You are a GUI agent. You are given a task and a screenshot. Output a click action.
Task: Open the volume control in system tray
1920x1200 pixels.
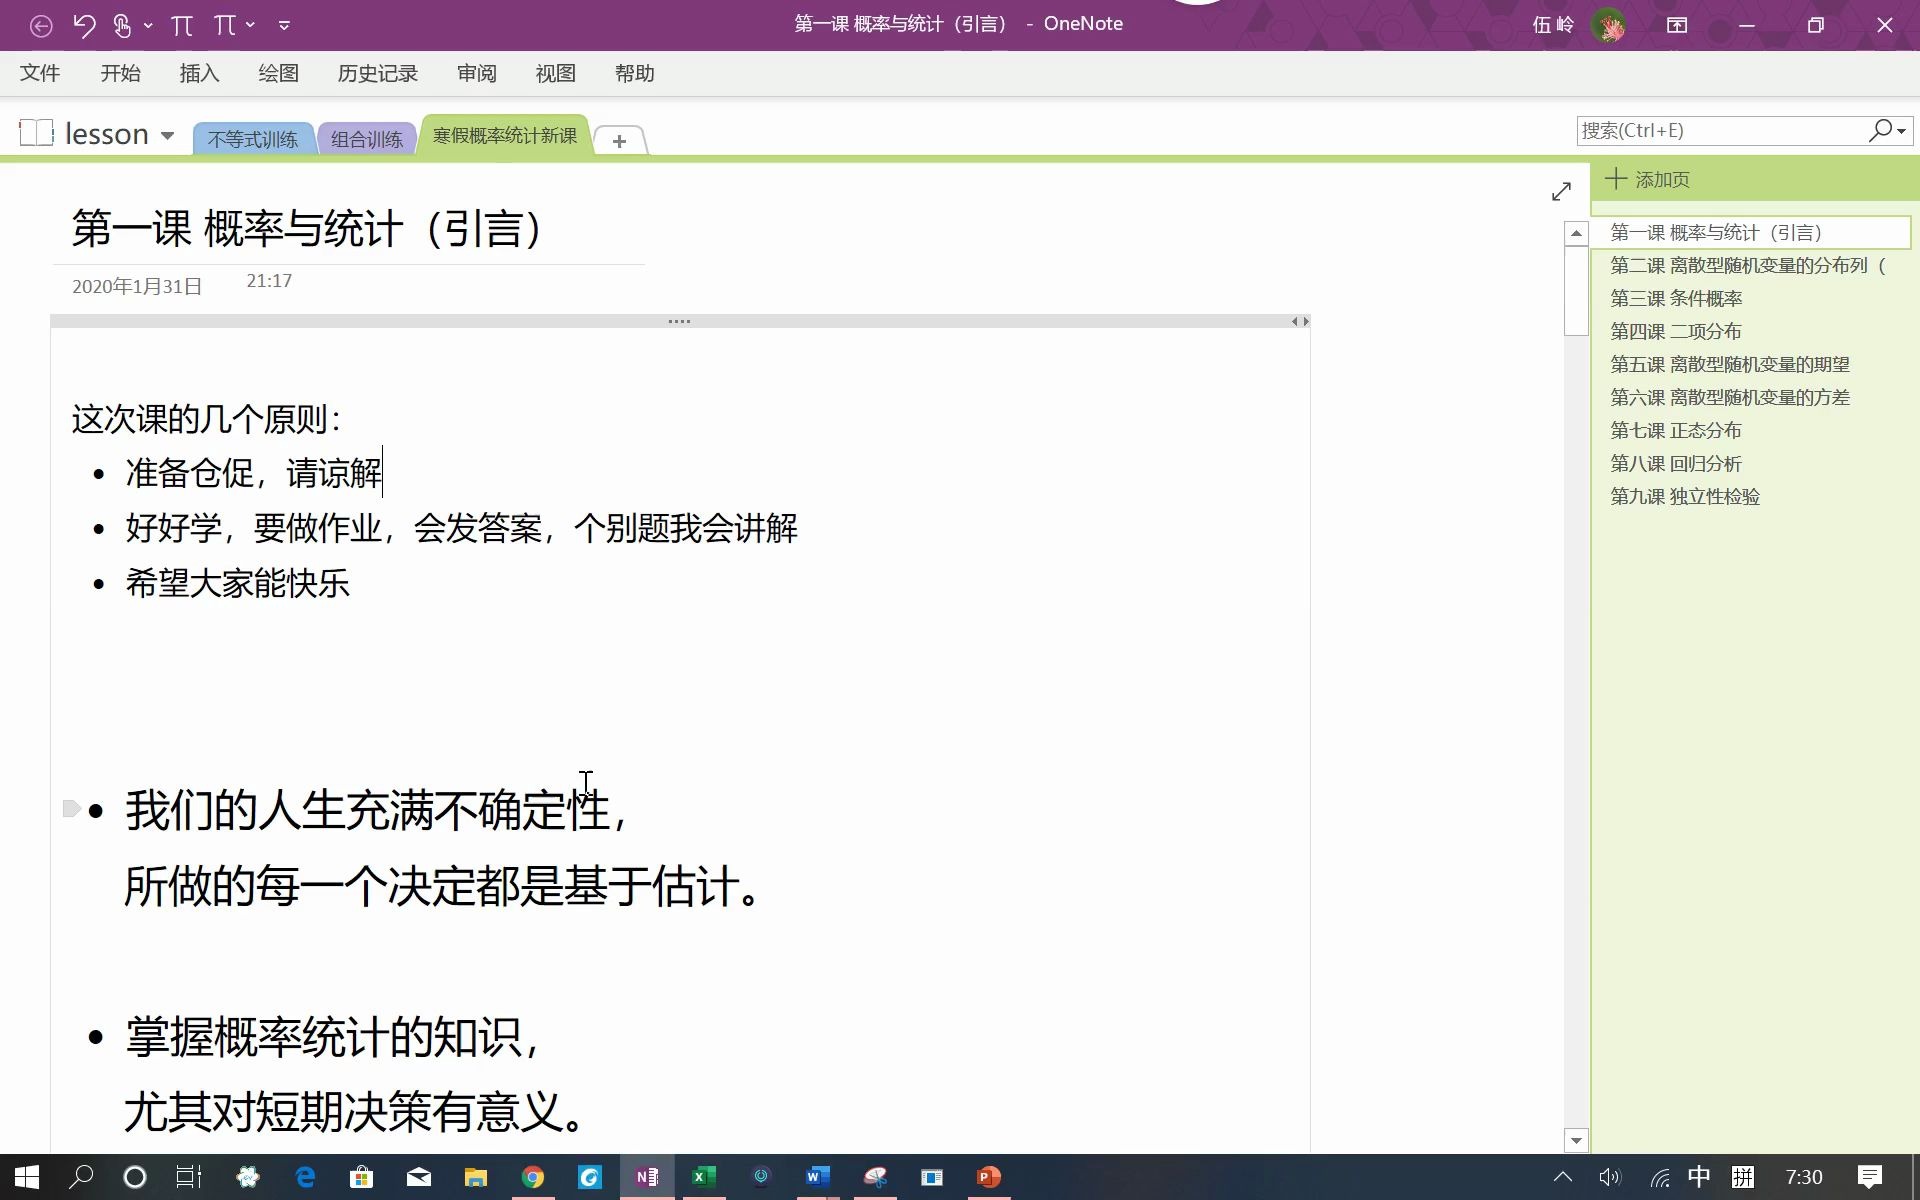tap(1610, 1177)
